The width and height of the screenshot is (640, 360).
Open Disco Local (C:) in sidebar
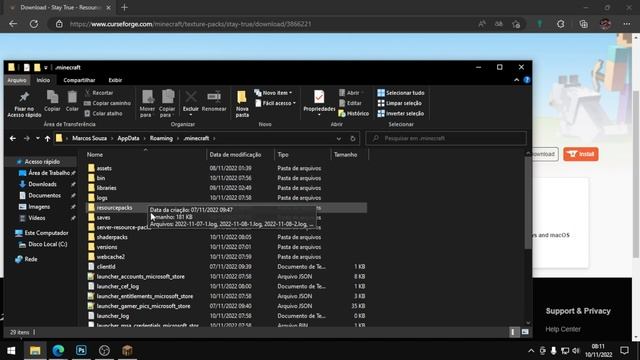click(x=47, y=244)
